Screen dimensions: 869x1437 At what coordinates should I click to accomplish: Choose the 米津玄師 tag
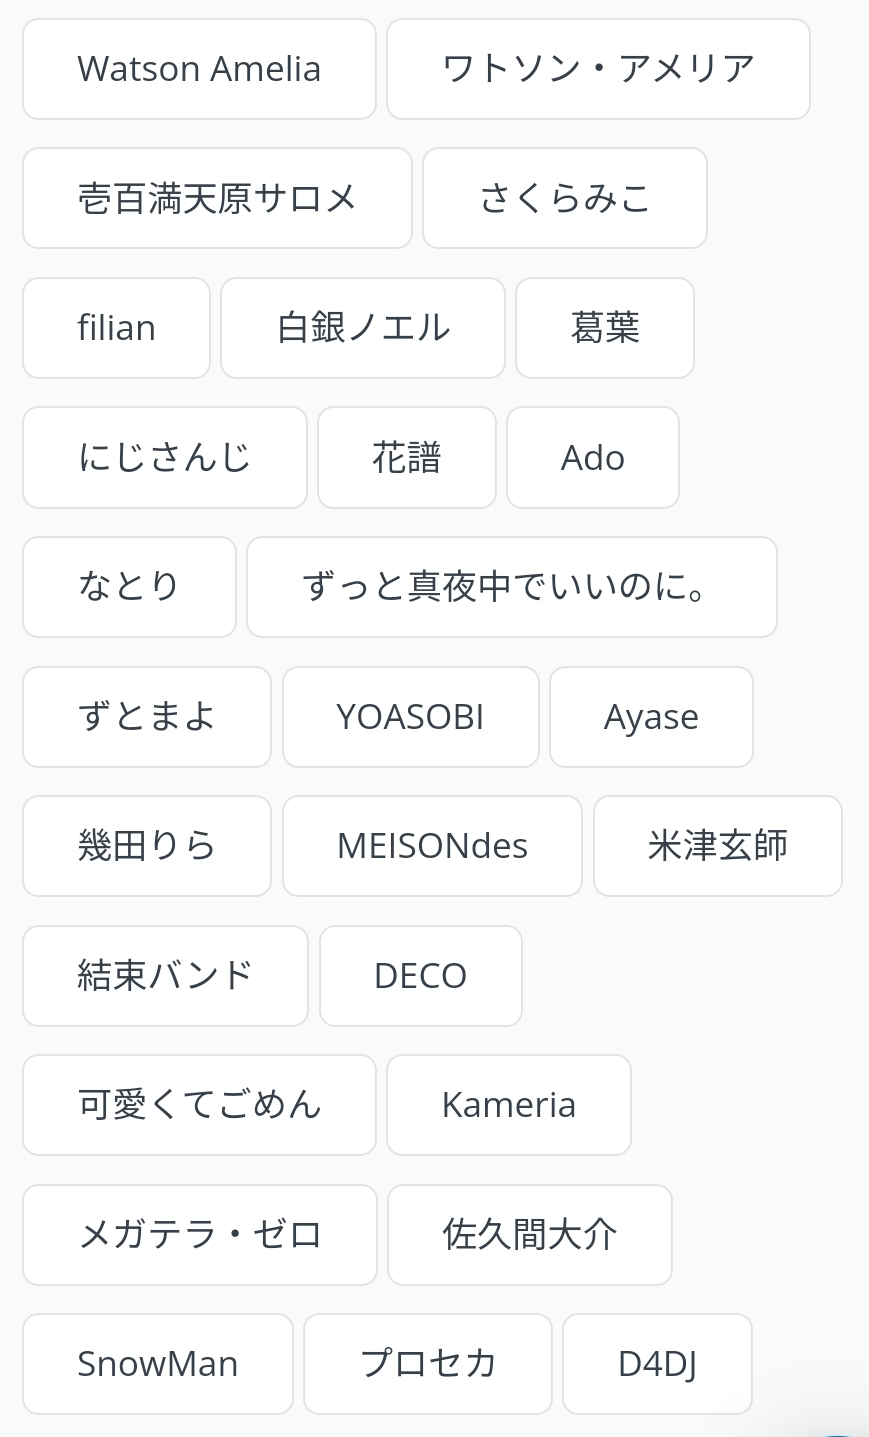click(x=718, y=846)
